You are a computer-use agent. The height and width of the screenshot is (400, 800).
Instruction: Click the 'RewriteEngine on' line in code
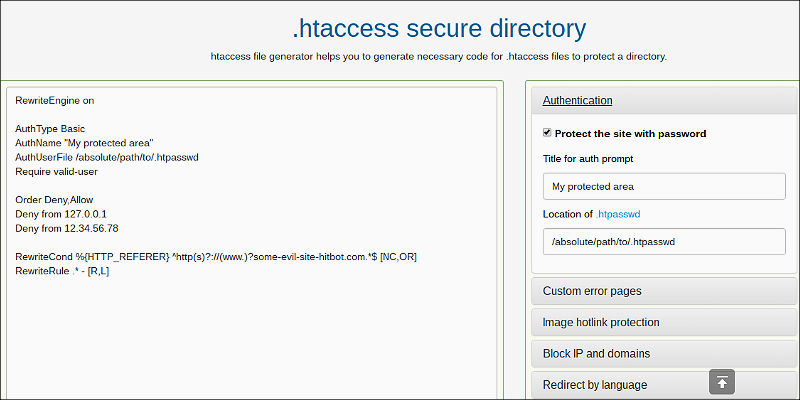[x=55, y=101]
